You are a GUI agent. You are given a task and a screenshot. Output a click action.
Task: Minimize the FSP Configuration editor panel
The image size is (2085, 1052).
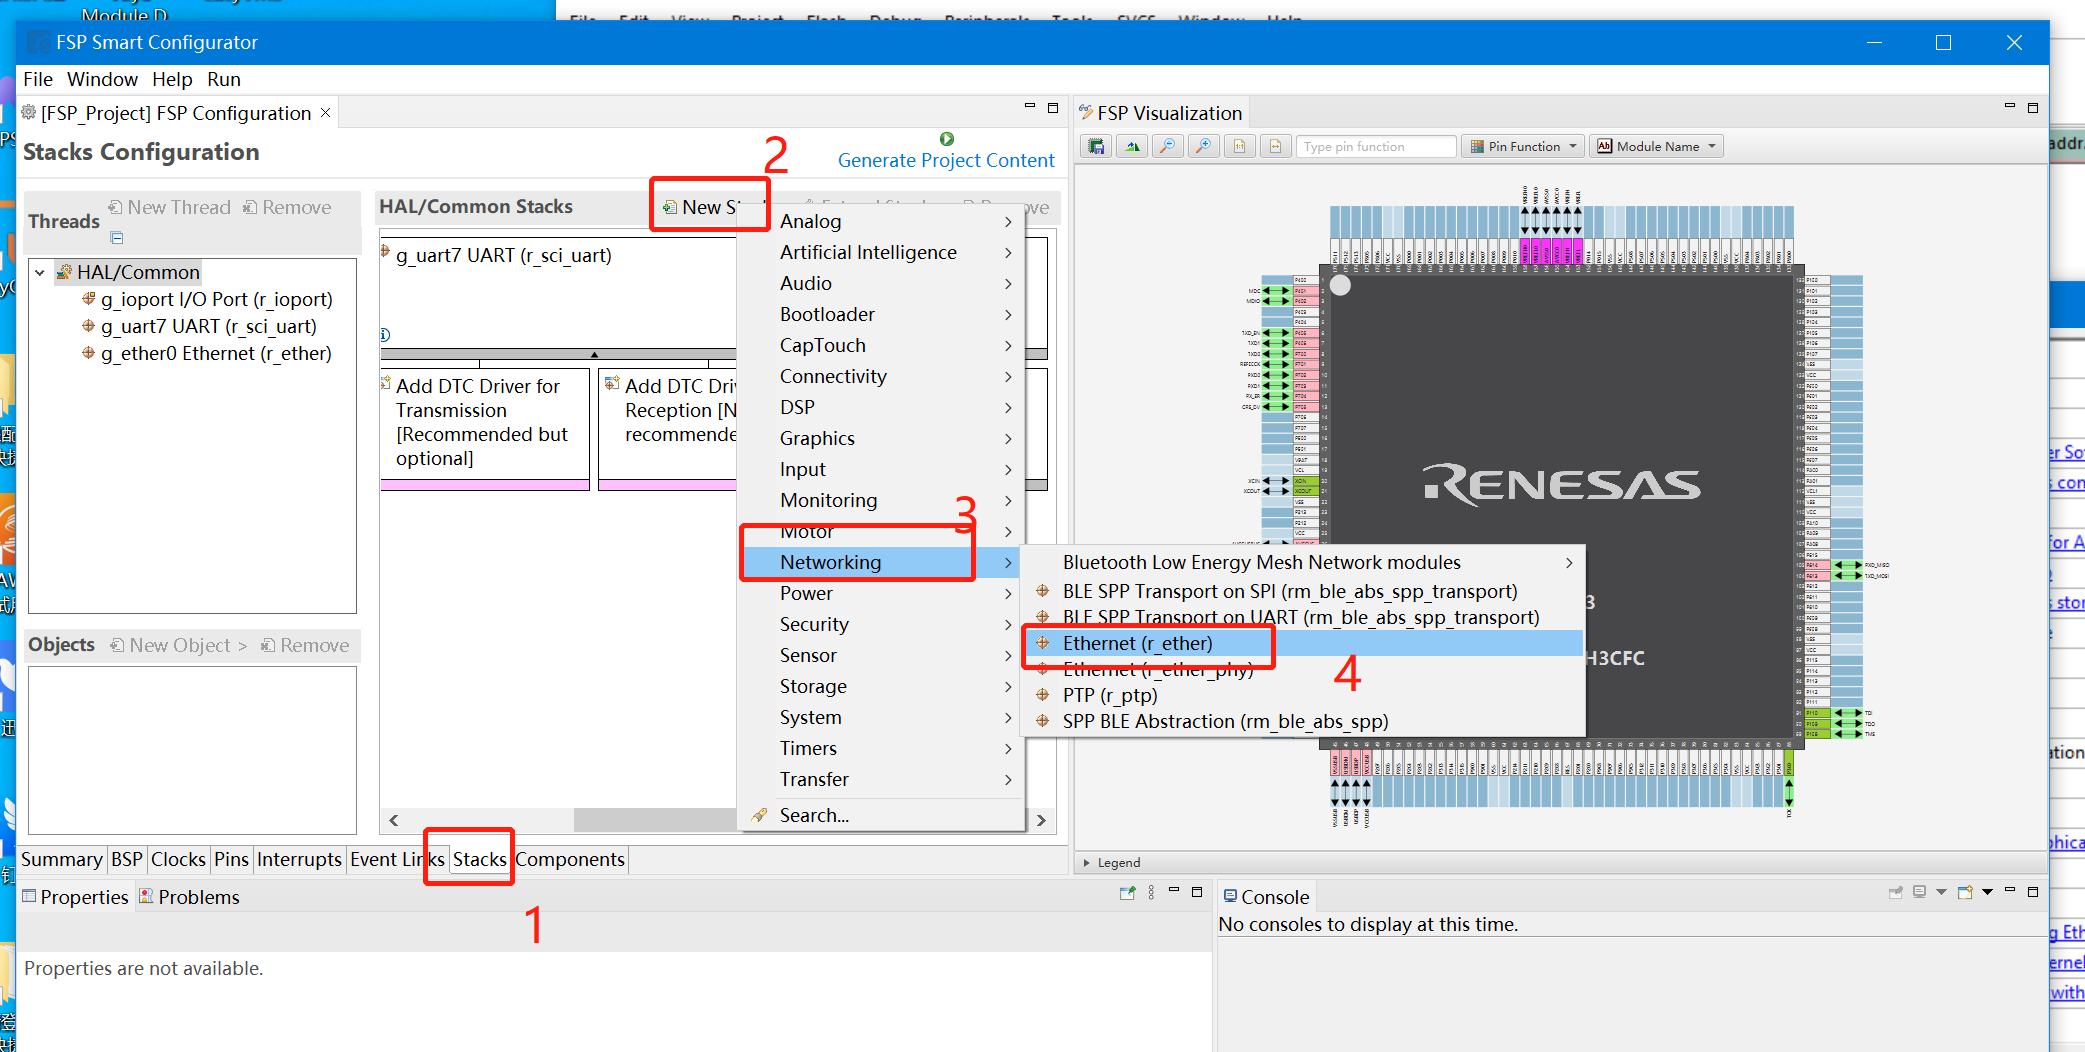click(x=1030, y=105)
